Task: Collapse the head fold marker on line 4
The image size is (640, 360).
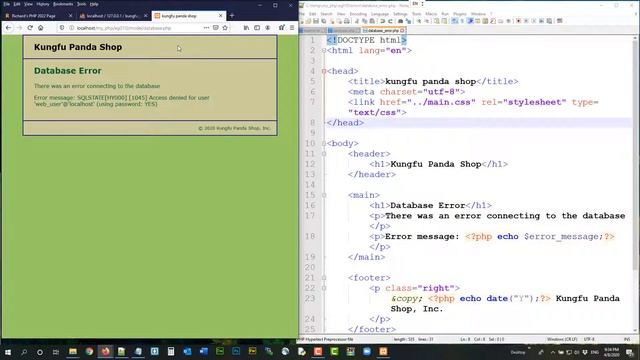Action: click(x=324, y=71)
